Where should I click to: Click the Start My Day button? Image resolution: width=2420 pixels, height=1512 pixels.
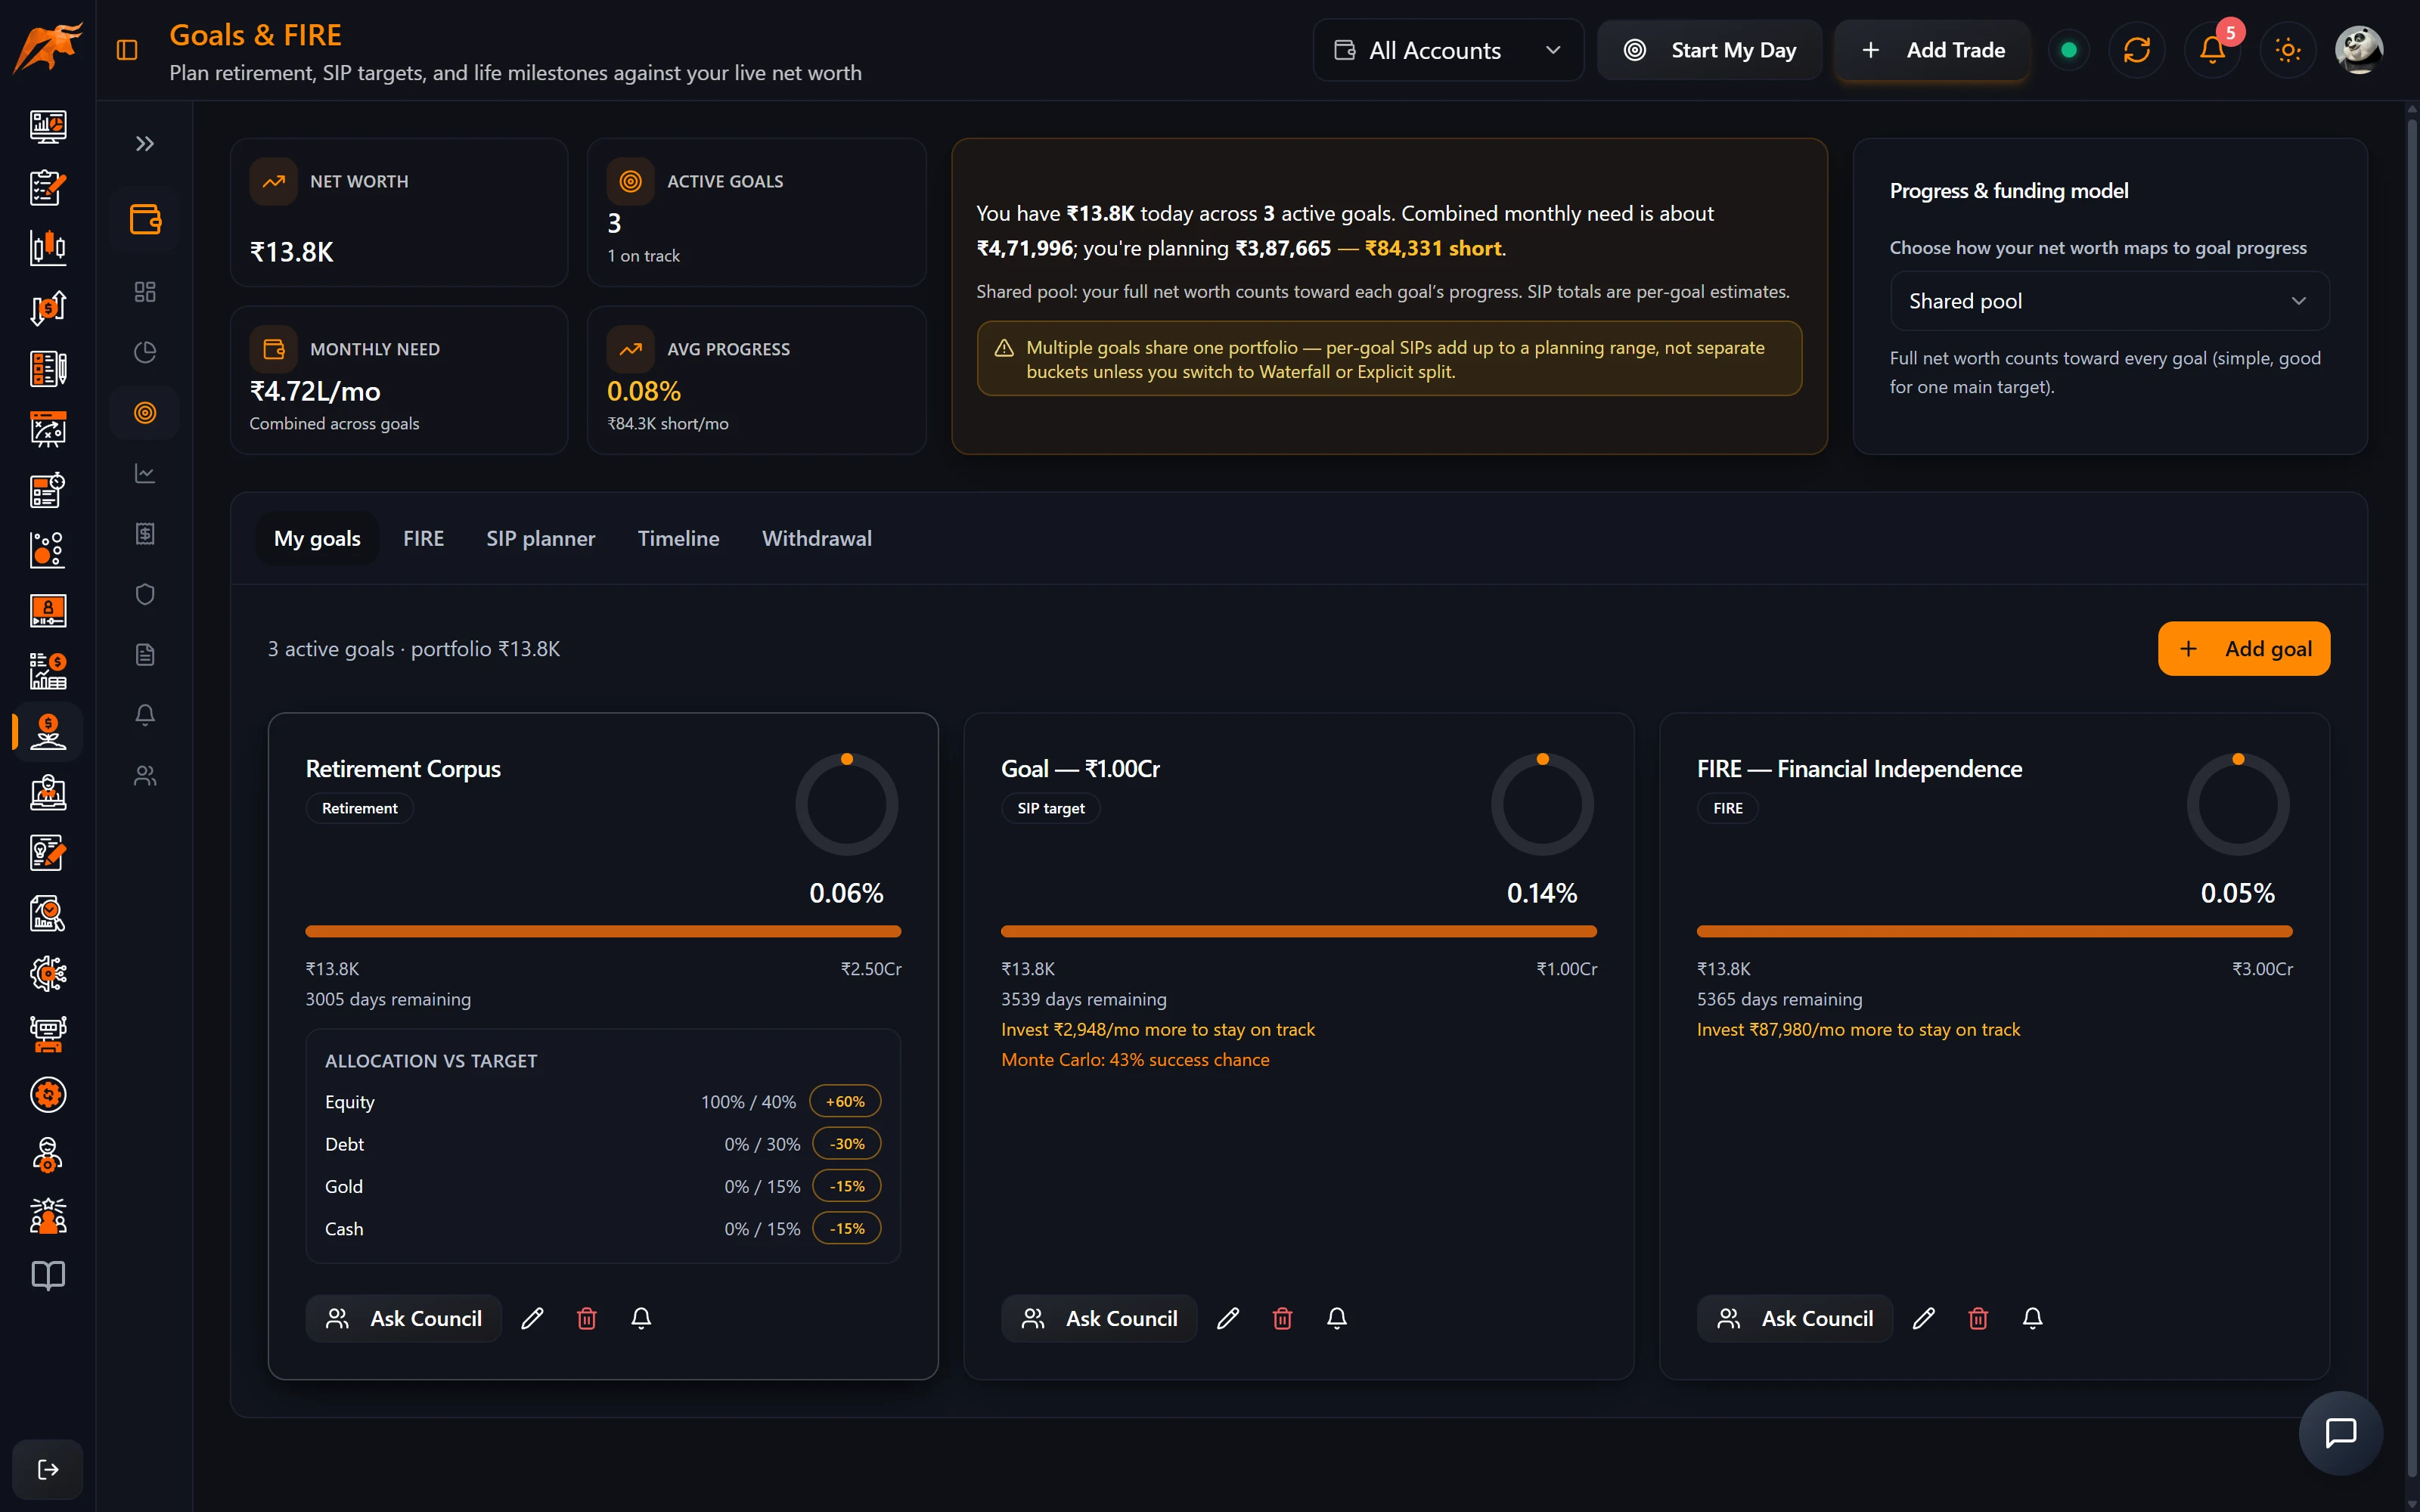coord(1709,50)
